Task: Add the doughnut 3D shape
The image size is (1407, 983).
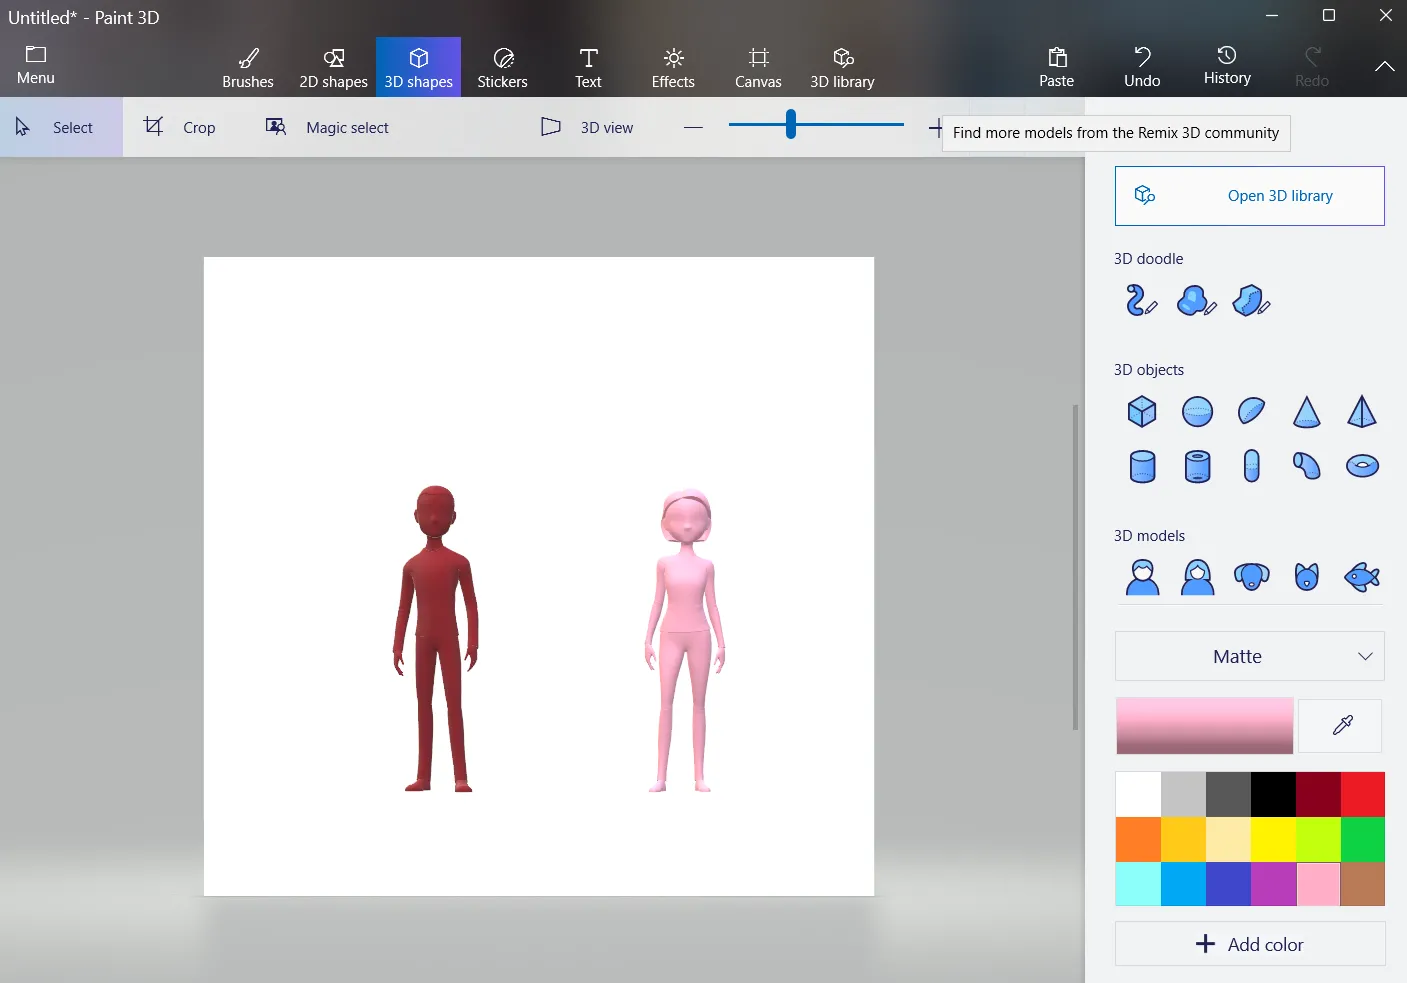Action: point(1361,465)
